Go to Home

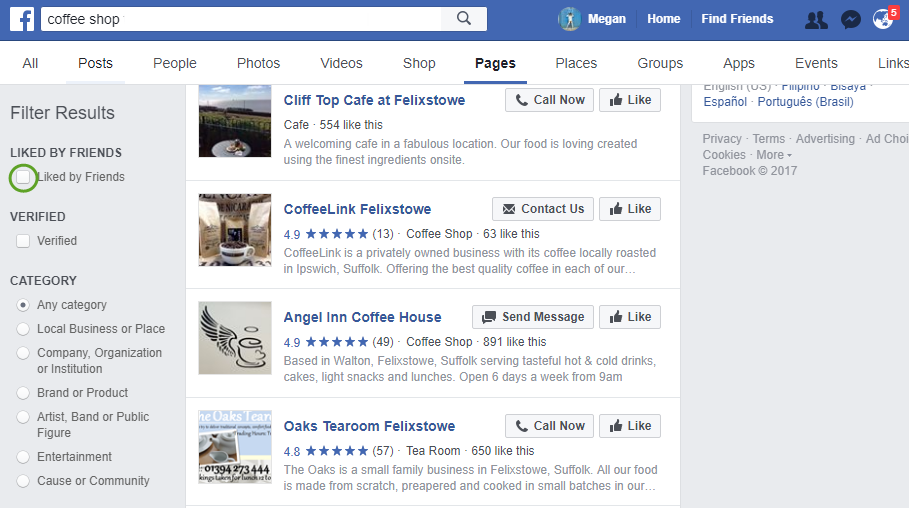pyautogui.click(x=664, y=19)
